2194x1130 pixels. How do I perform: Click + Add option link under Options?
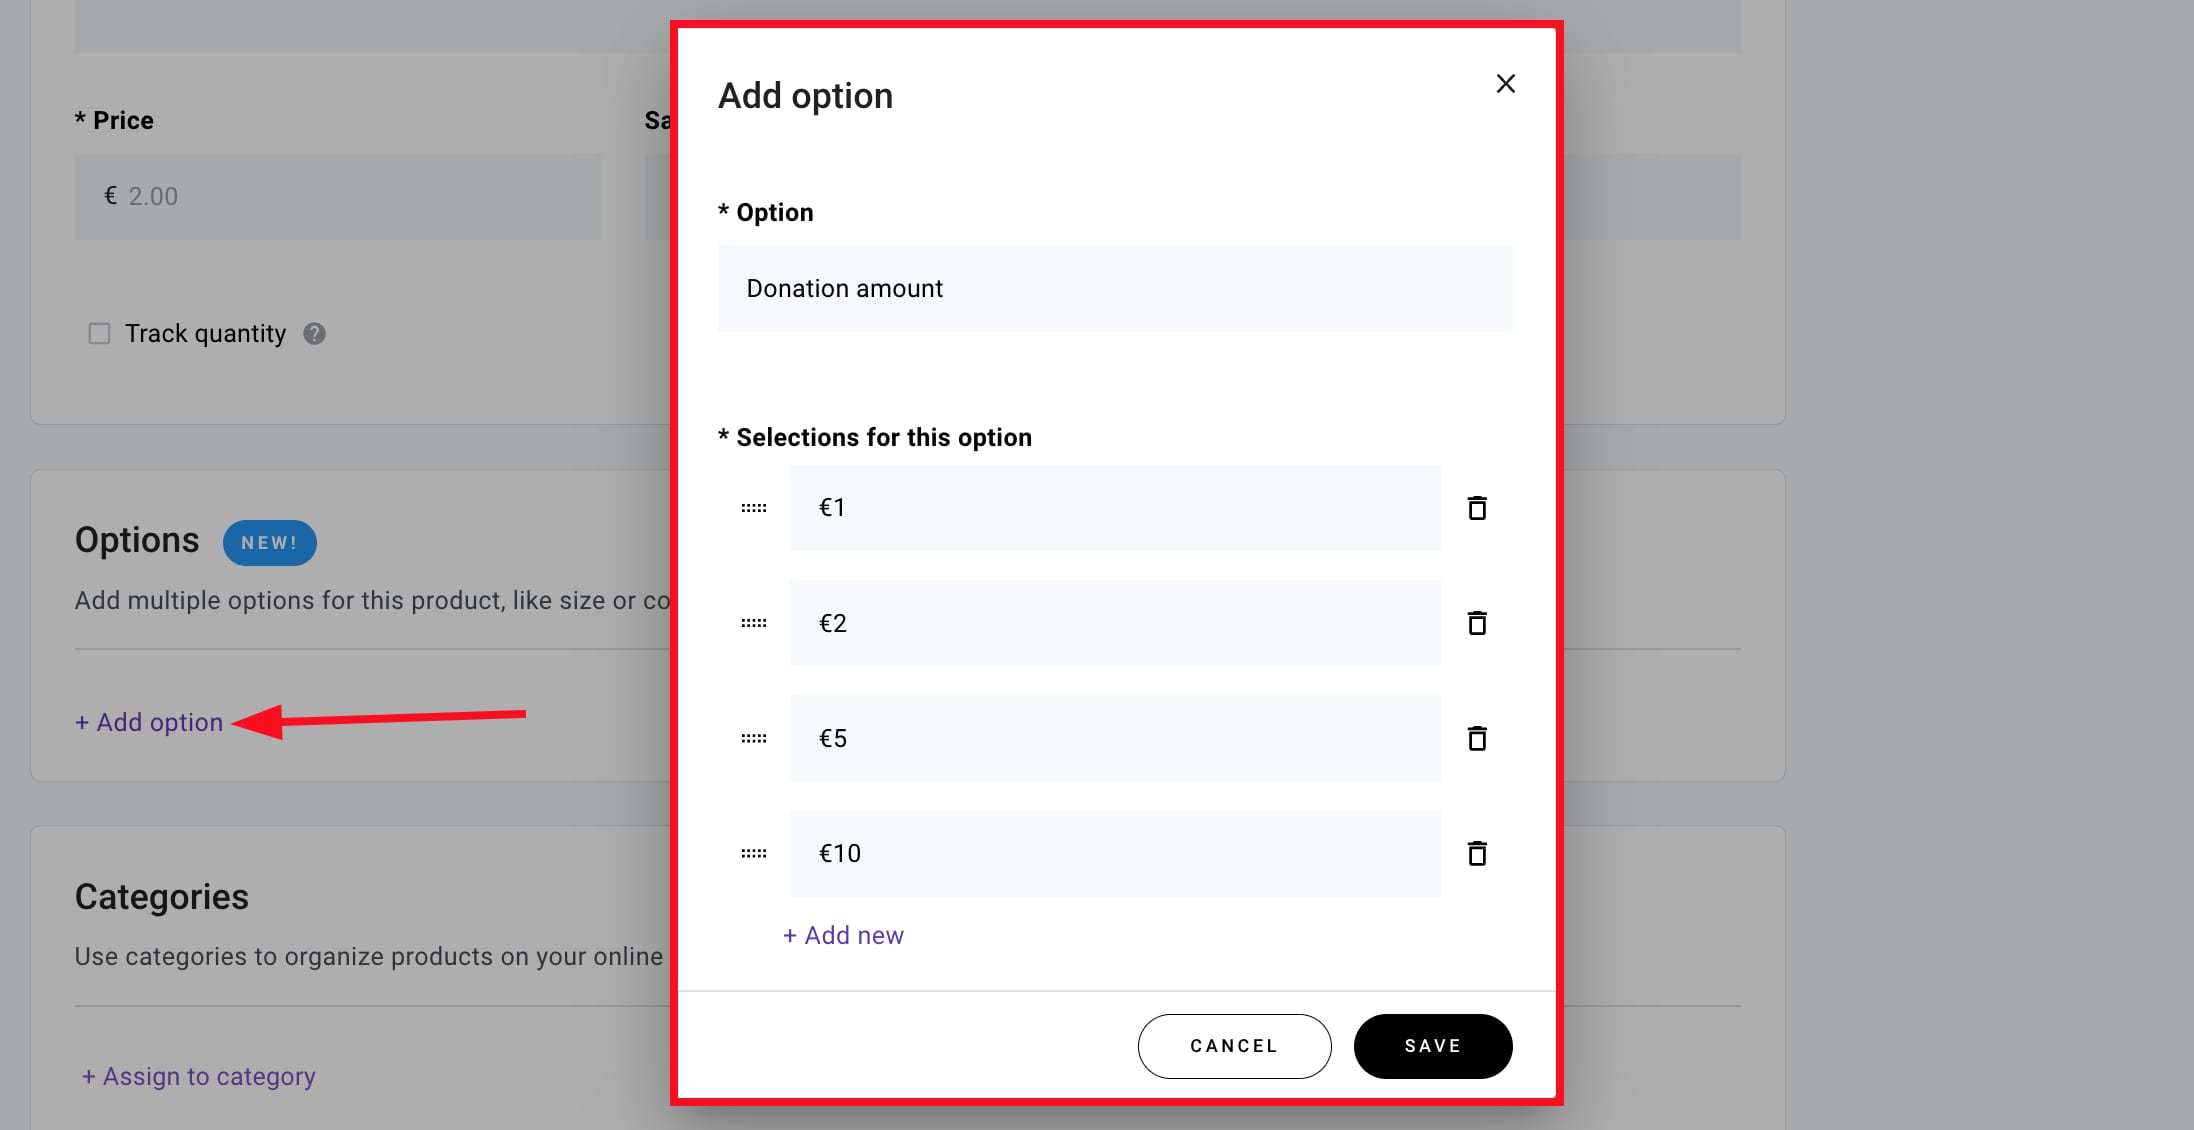149,722
